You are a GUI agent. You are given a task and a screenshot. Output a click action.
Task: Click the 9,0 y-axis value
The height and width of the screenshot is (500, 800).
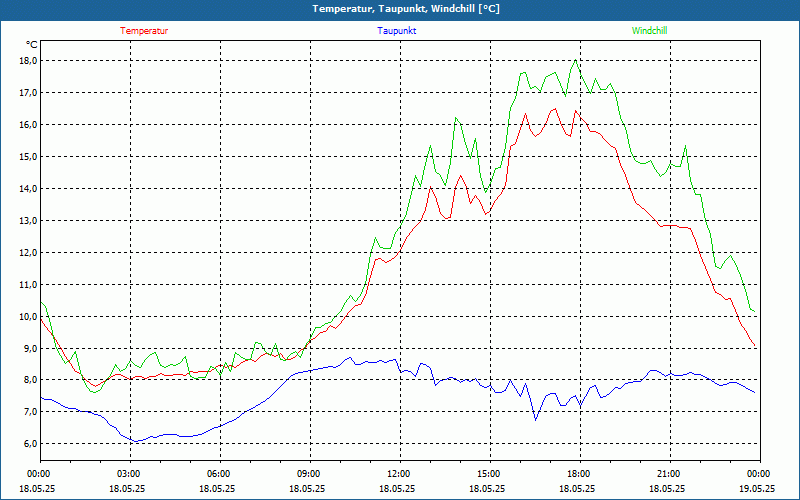pos(30,348)
